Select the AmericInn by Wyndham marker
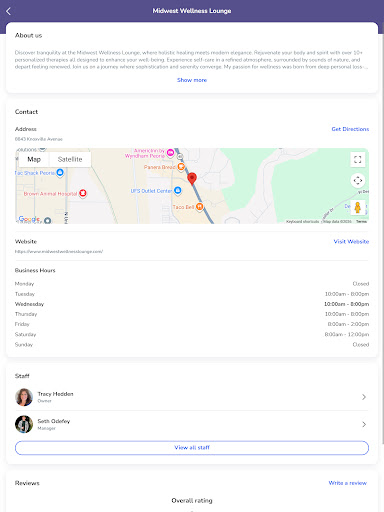The height and width of the screenshot is (512, 384). [170, 152]
